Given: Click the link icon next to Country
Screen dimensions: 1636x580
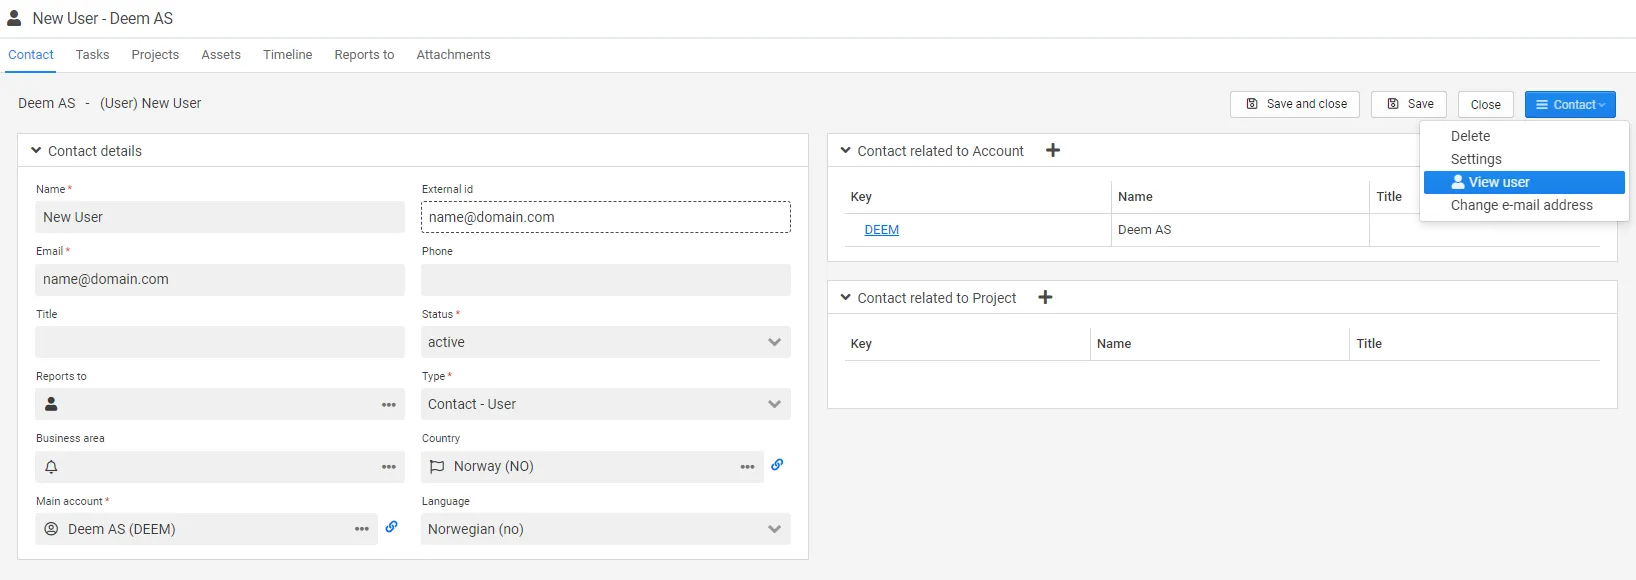Looking at the screenshot, I should tap(777, 465).
